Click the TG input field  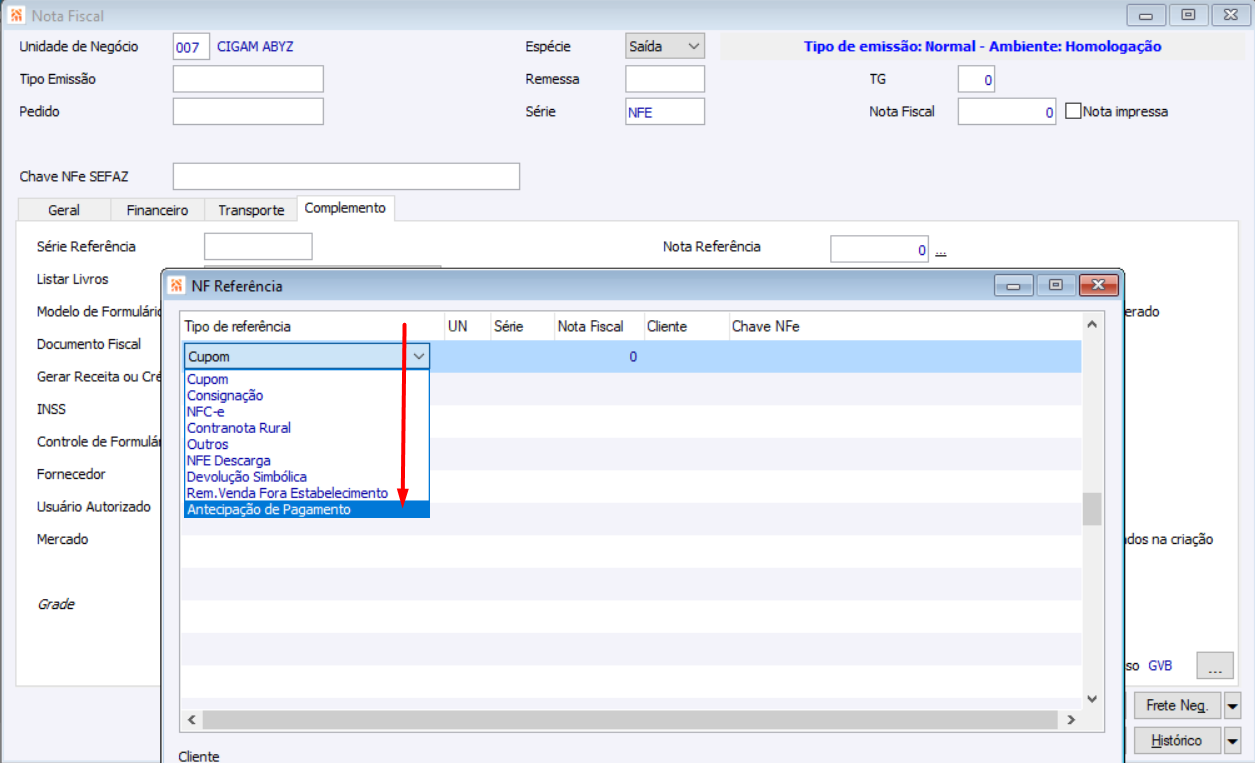tap(976, 79)
